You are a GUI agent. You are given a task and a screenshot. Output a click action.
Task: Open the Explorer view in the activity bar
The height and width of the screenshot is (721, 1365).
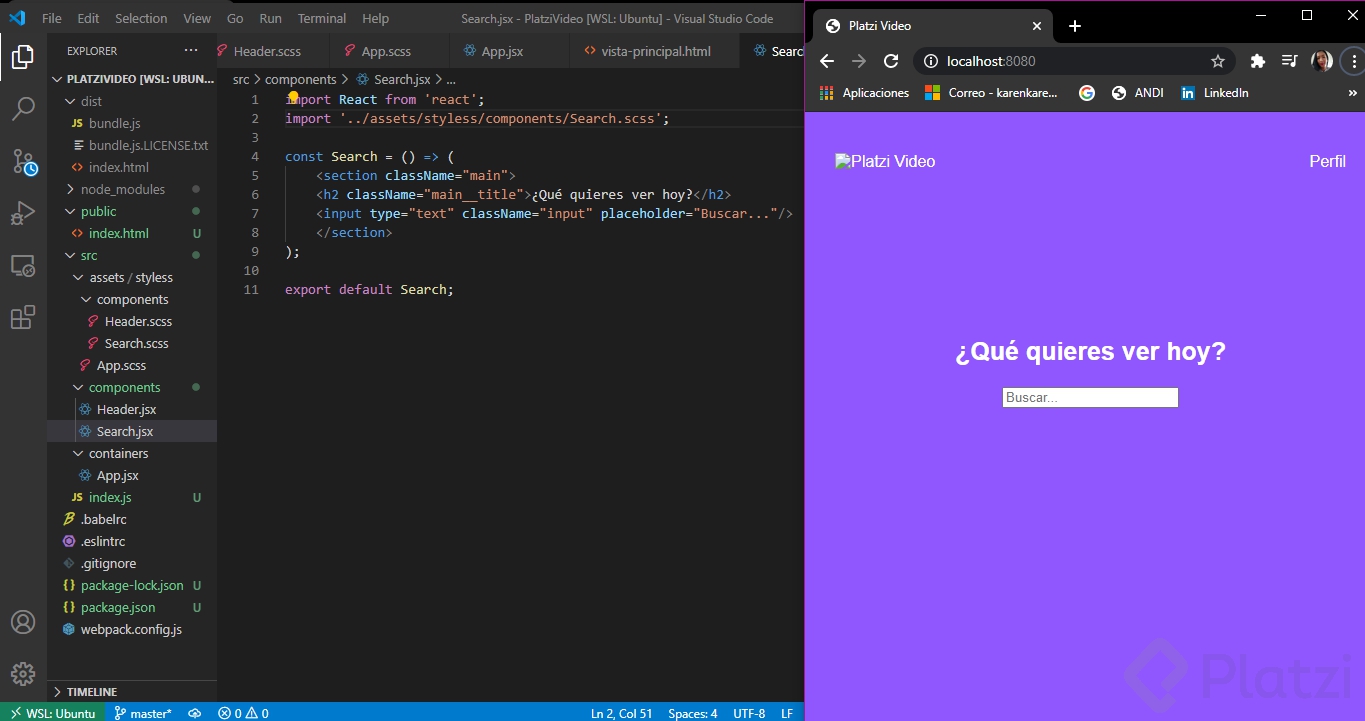click(23, 58)
